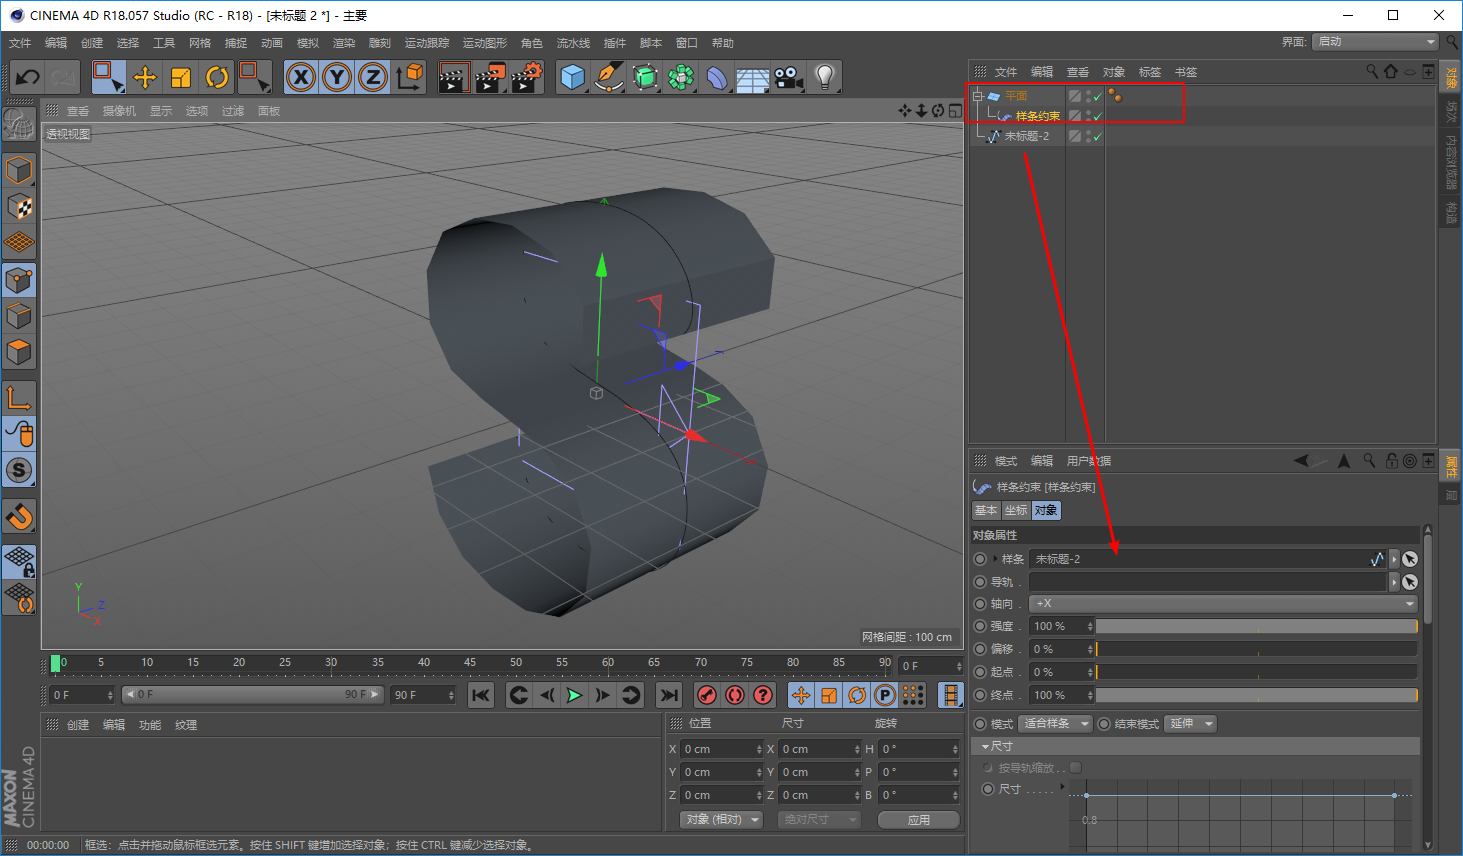Click the Redo arrow icon
The image size is (1463, 856).
62,77
